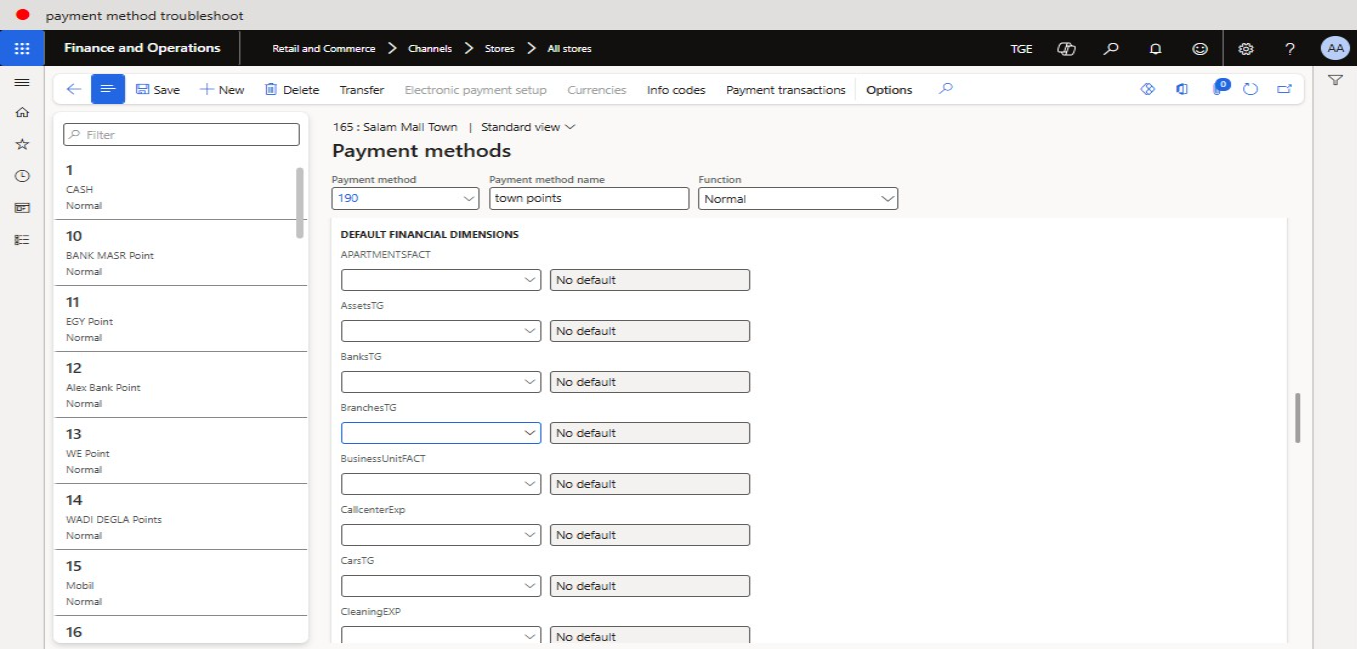
Task: Click the red recording dot icon
Action: pos(23,15)
